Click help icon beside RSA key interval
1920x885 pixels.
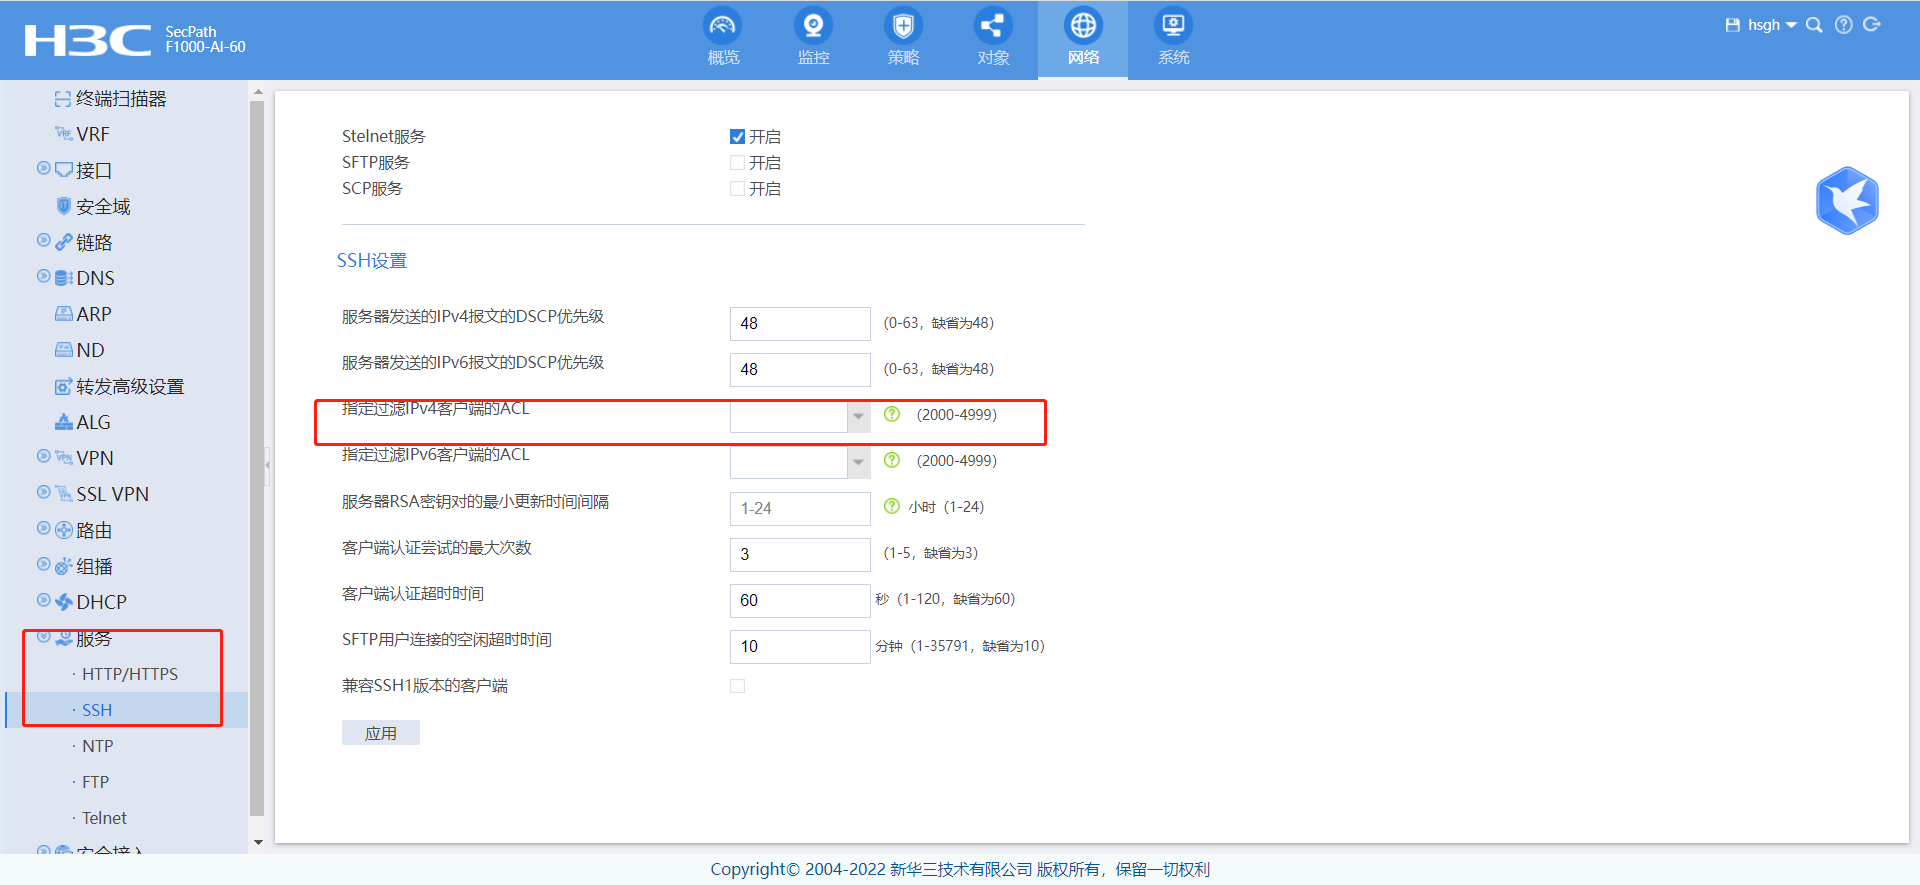click(x=892, y=506)
